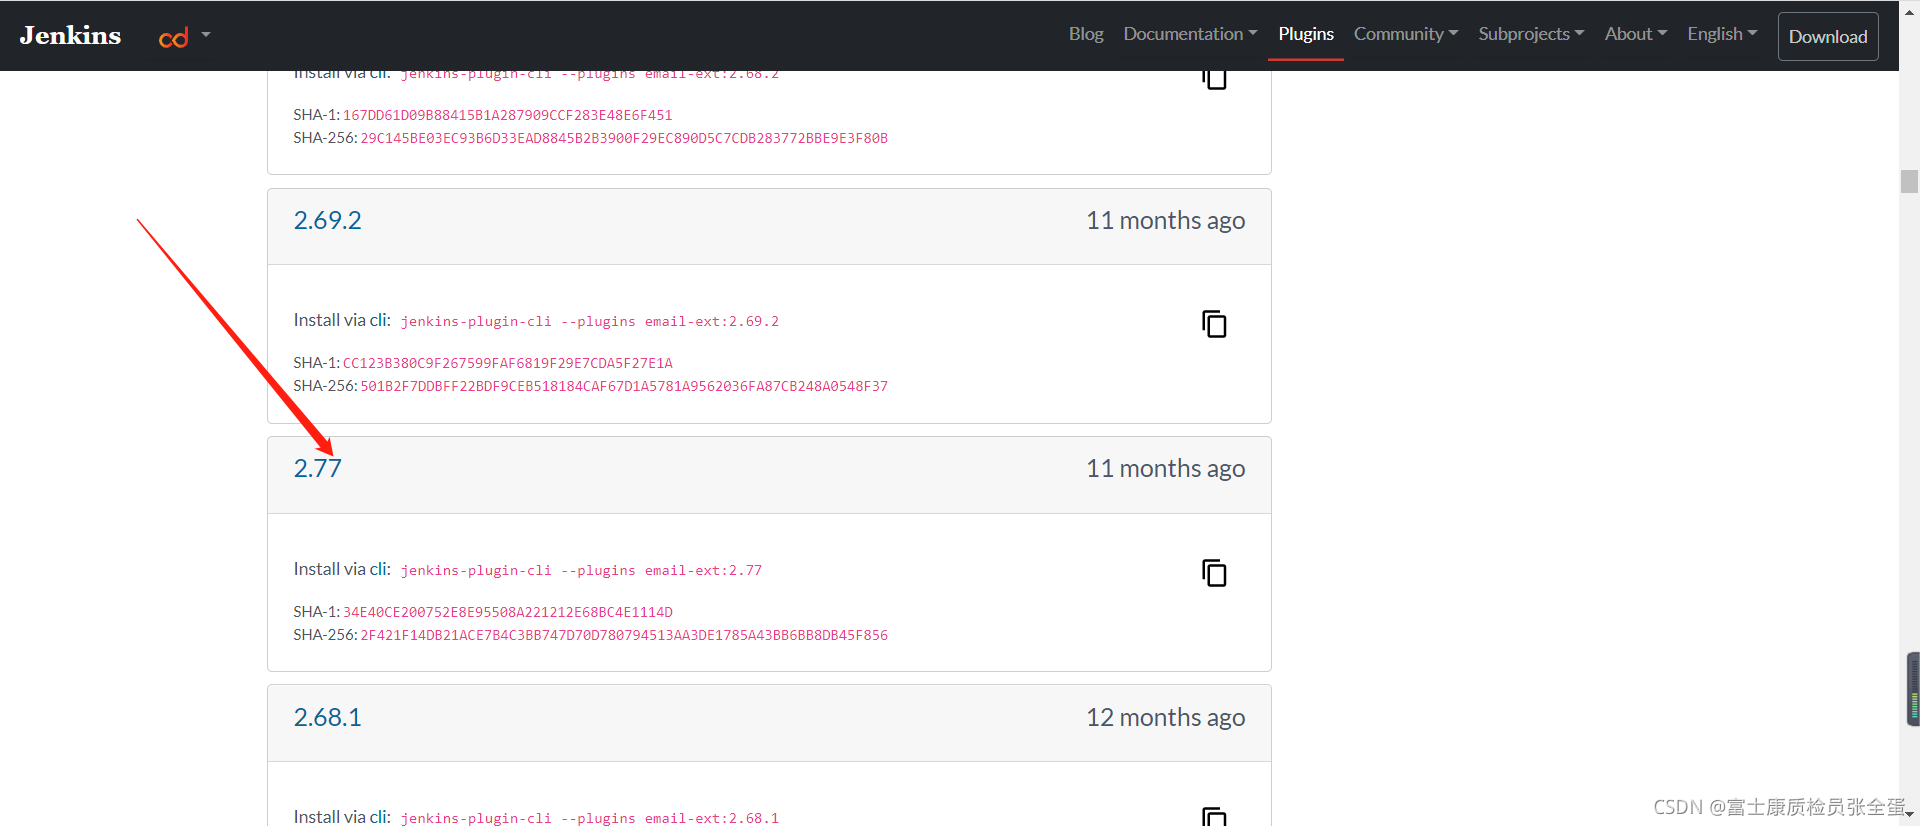Click the "12 months ago" label for 2.68.1

point(1165,717)
